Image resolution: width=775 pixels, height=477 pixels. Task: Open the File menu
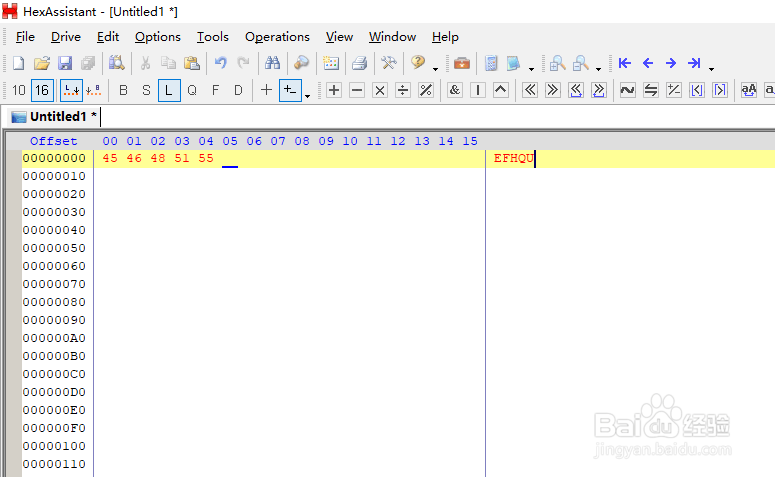click(x=25, y=37)
